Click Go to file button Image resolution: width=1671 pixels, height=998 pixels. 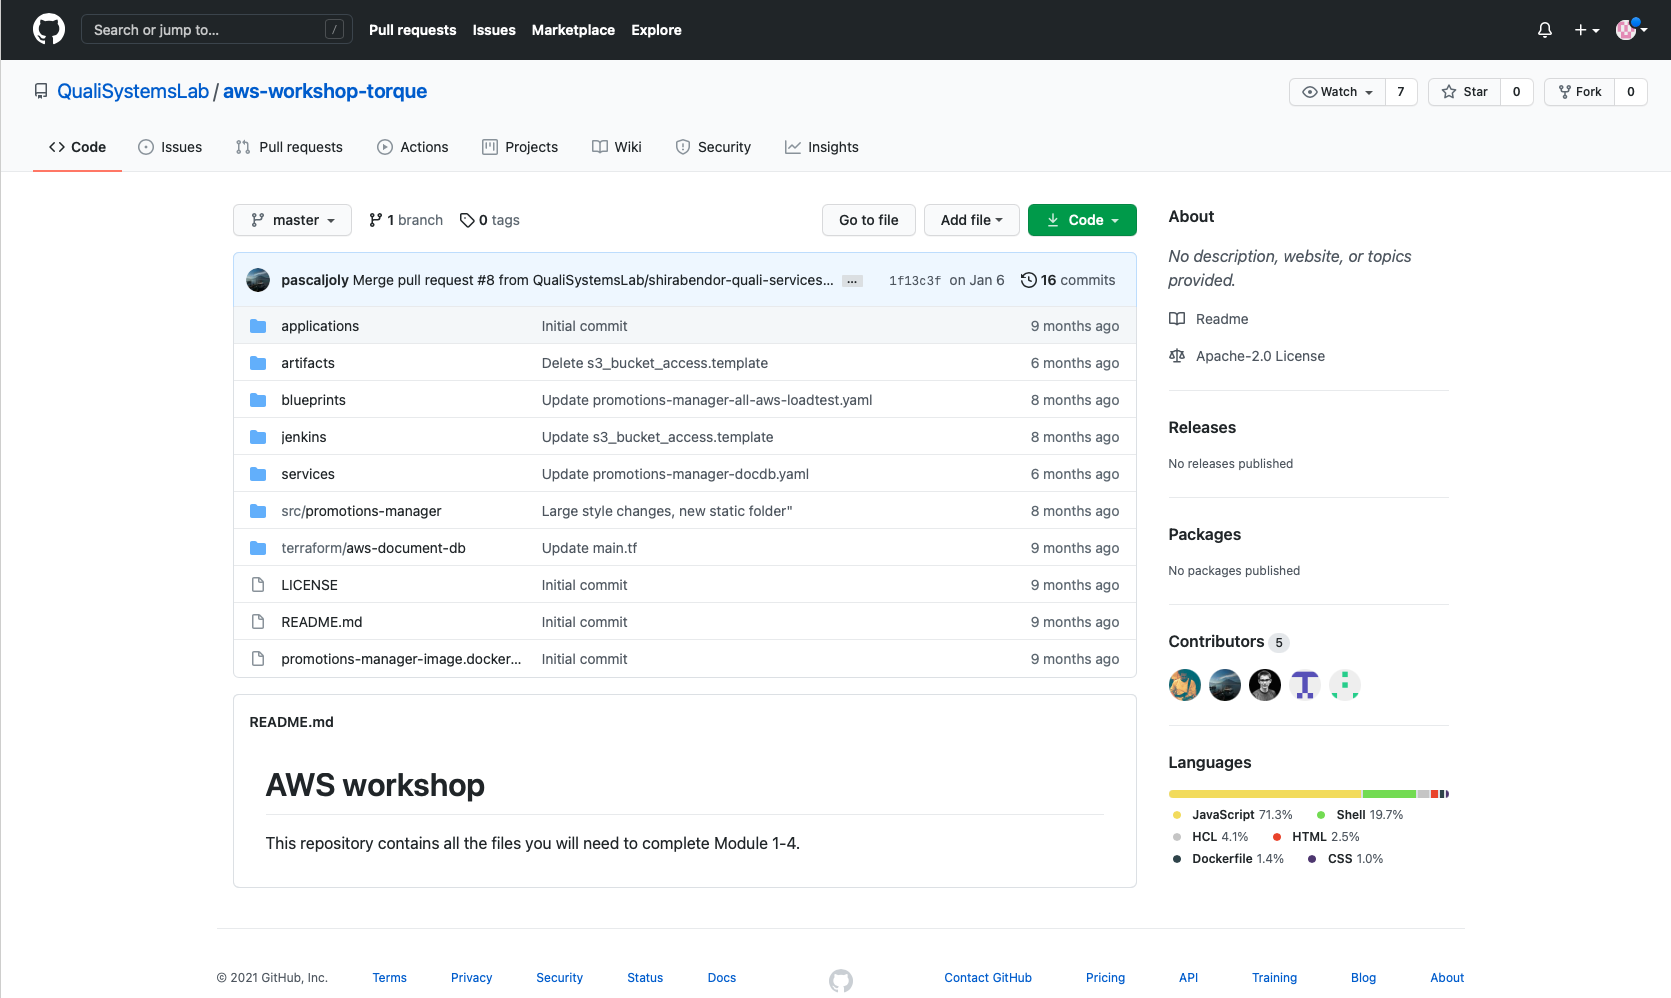pos(869,220)
